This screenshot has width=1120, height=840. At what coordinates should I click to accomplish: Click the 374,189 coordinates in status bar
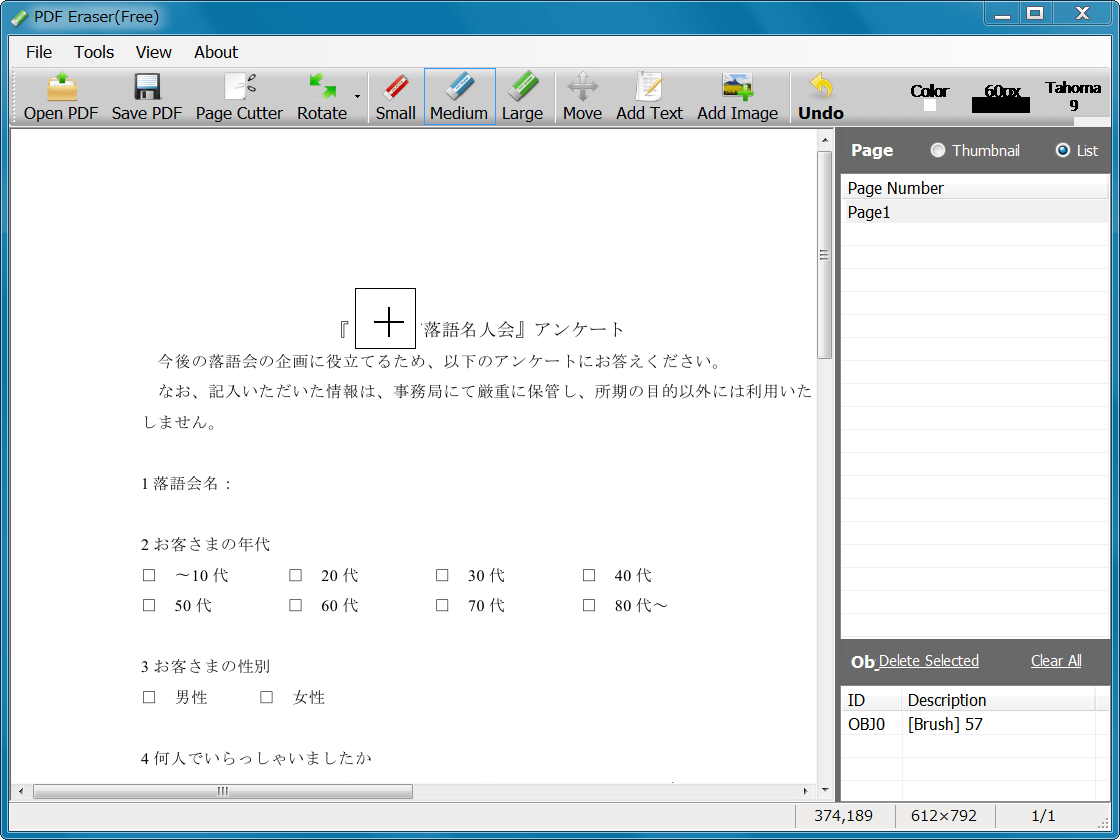pos(844,816)
